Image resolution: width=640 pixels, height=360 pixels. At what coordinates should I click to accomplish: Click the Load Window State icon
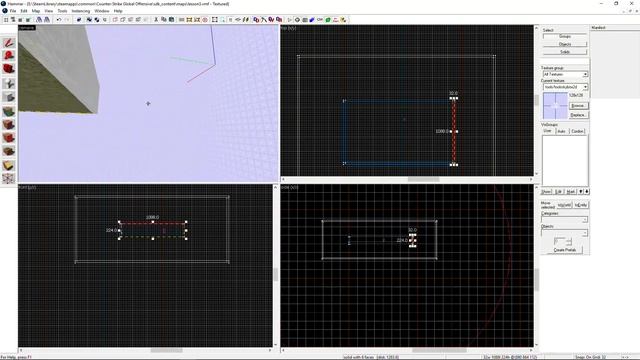(x=39, y=20)
